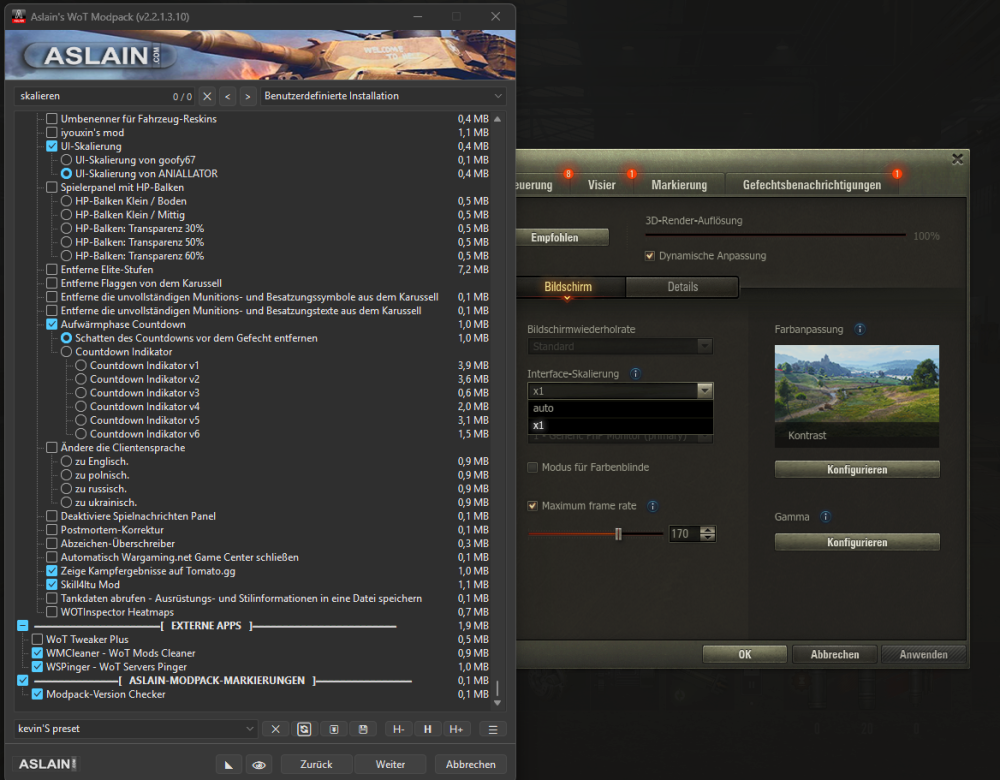Click Interface-Skalierung dropdown arrow
Screen dimensions: 1000x780
705,390
